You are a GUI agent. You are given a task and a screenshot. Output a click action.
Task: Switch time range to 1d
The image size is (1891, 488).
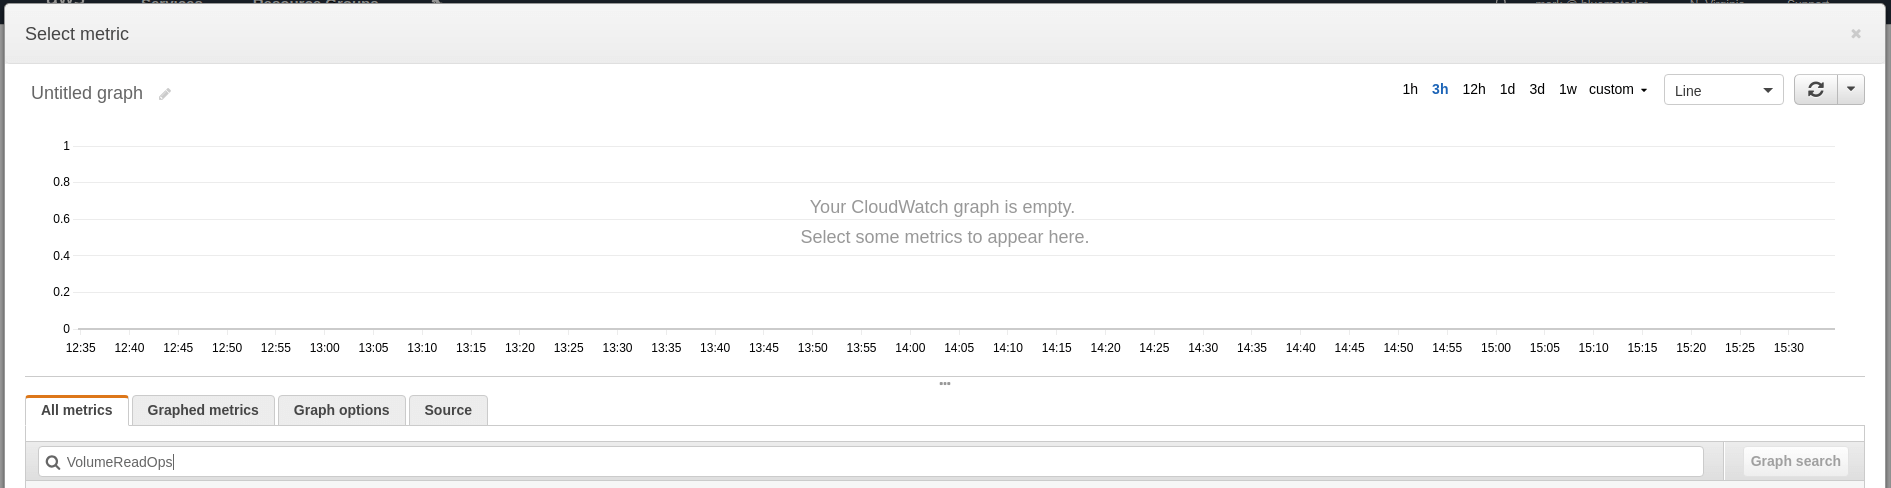tap(1507, 90)
